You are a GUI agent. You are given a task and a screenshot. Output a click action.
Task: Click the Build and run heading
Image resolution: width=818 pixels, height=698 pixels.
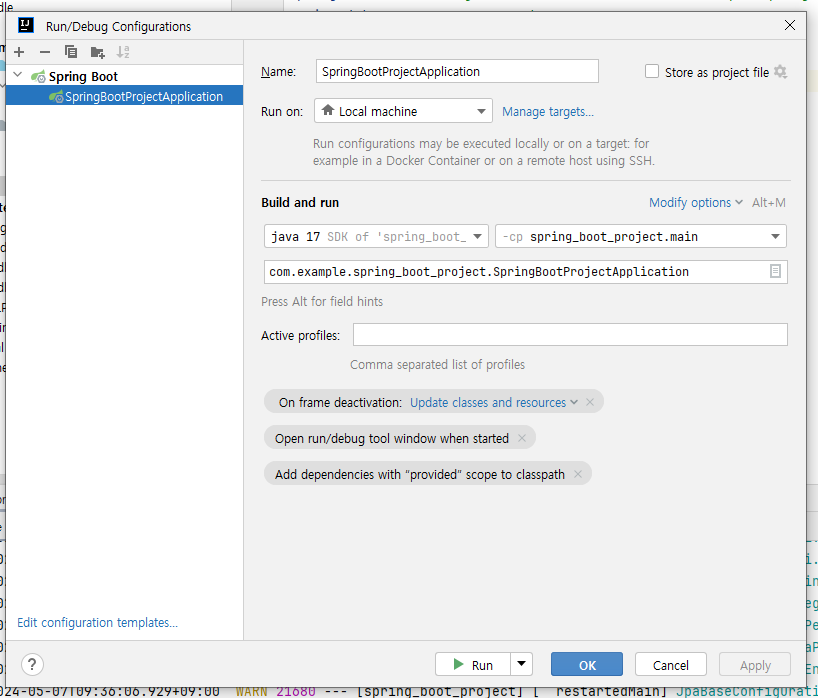click(300, 202)
